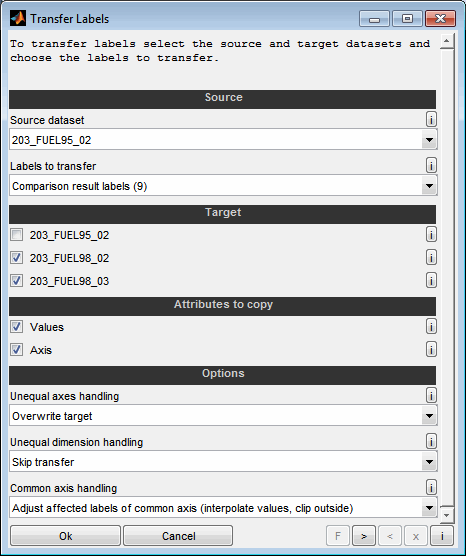Viewport: 466px width, 556px height.
Task: Uncheck the Values attribute checkbox
Action: click(16, 327)
